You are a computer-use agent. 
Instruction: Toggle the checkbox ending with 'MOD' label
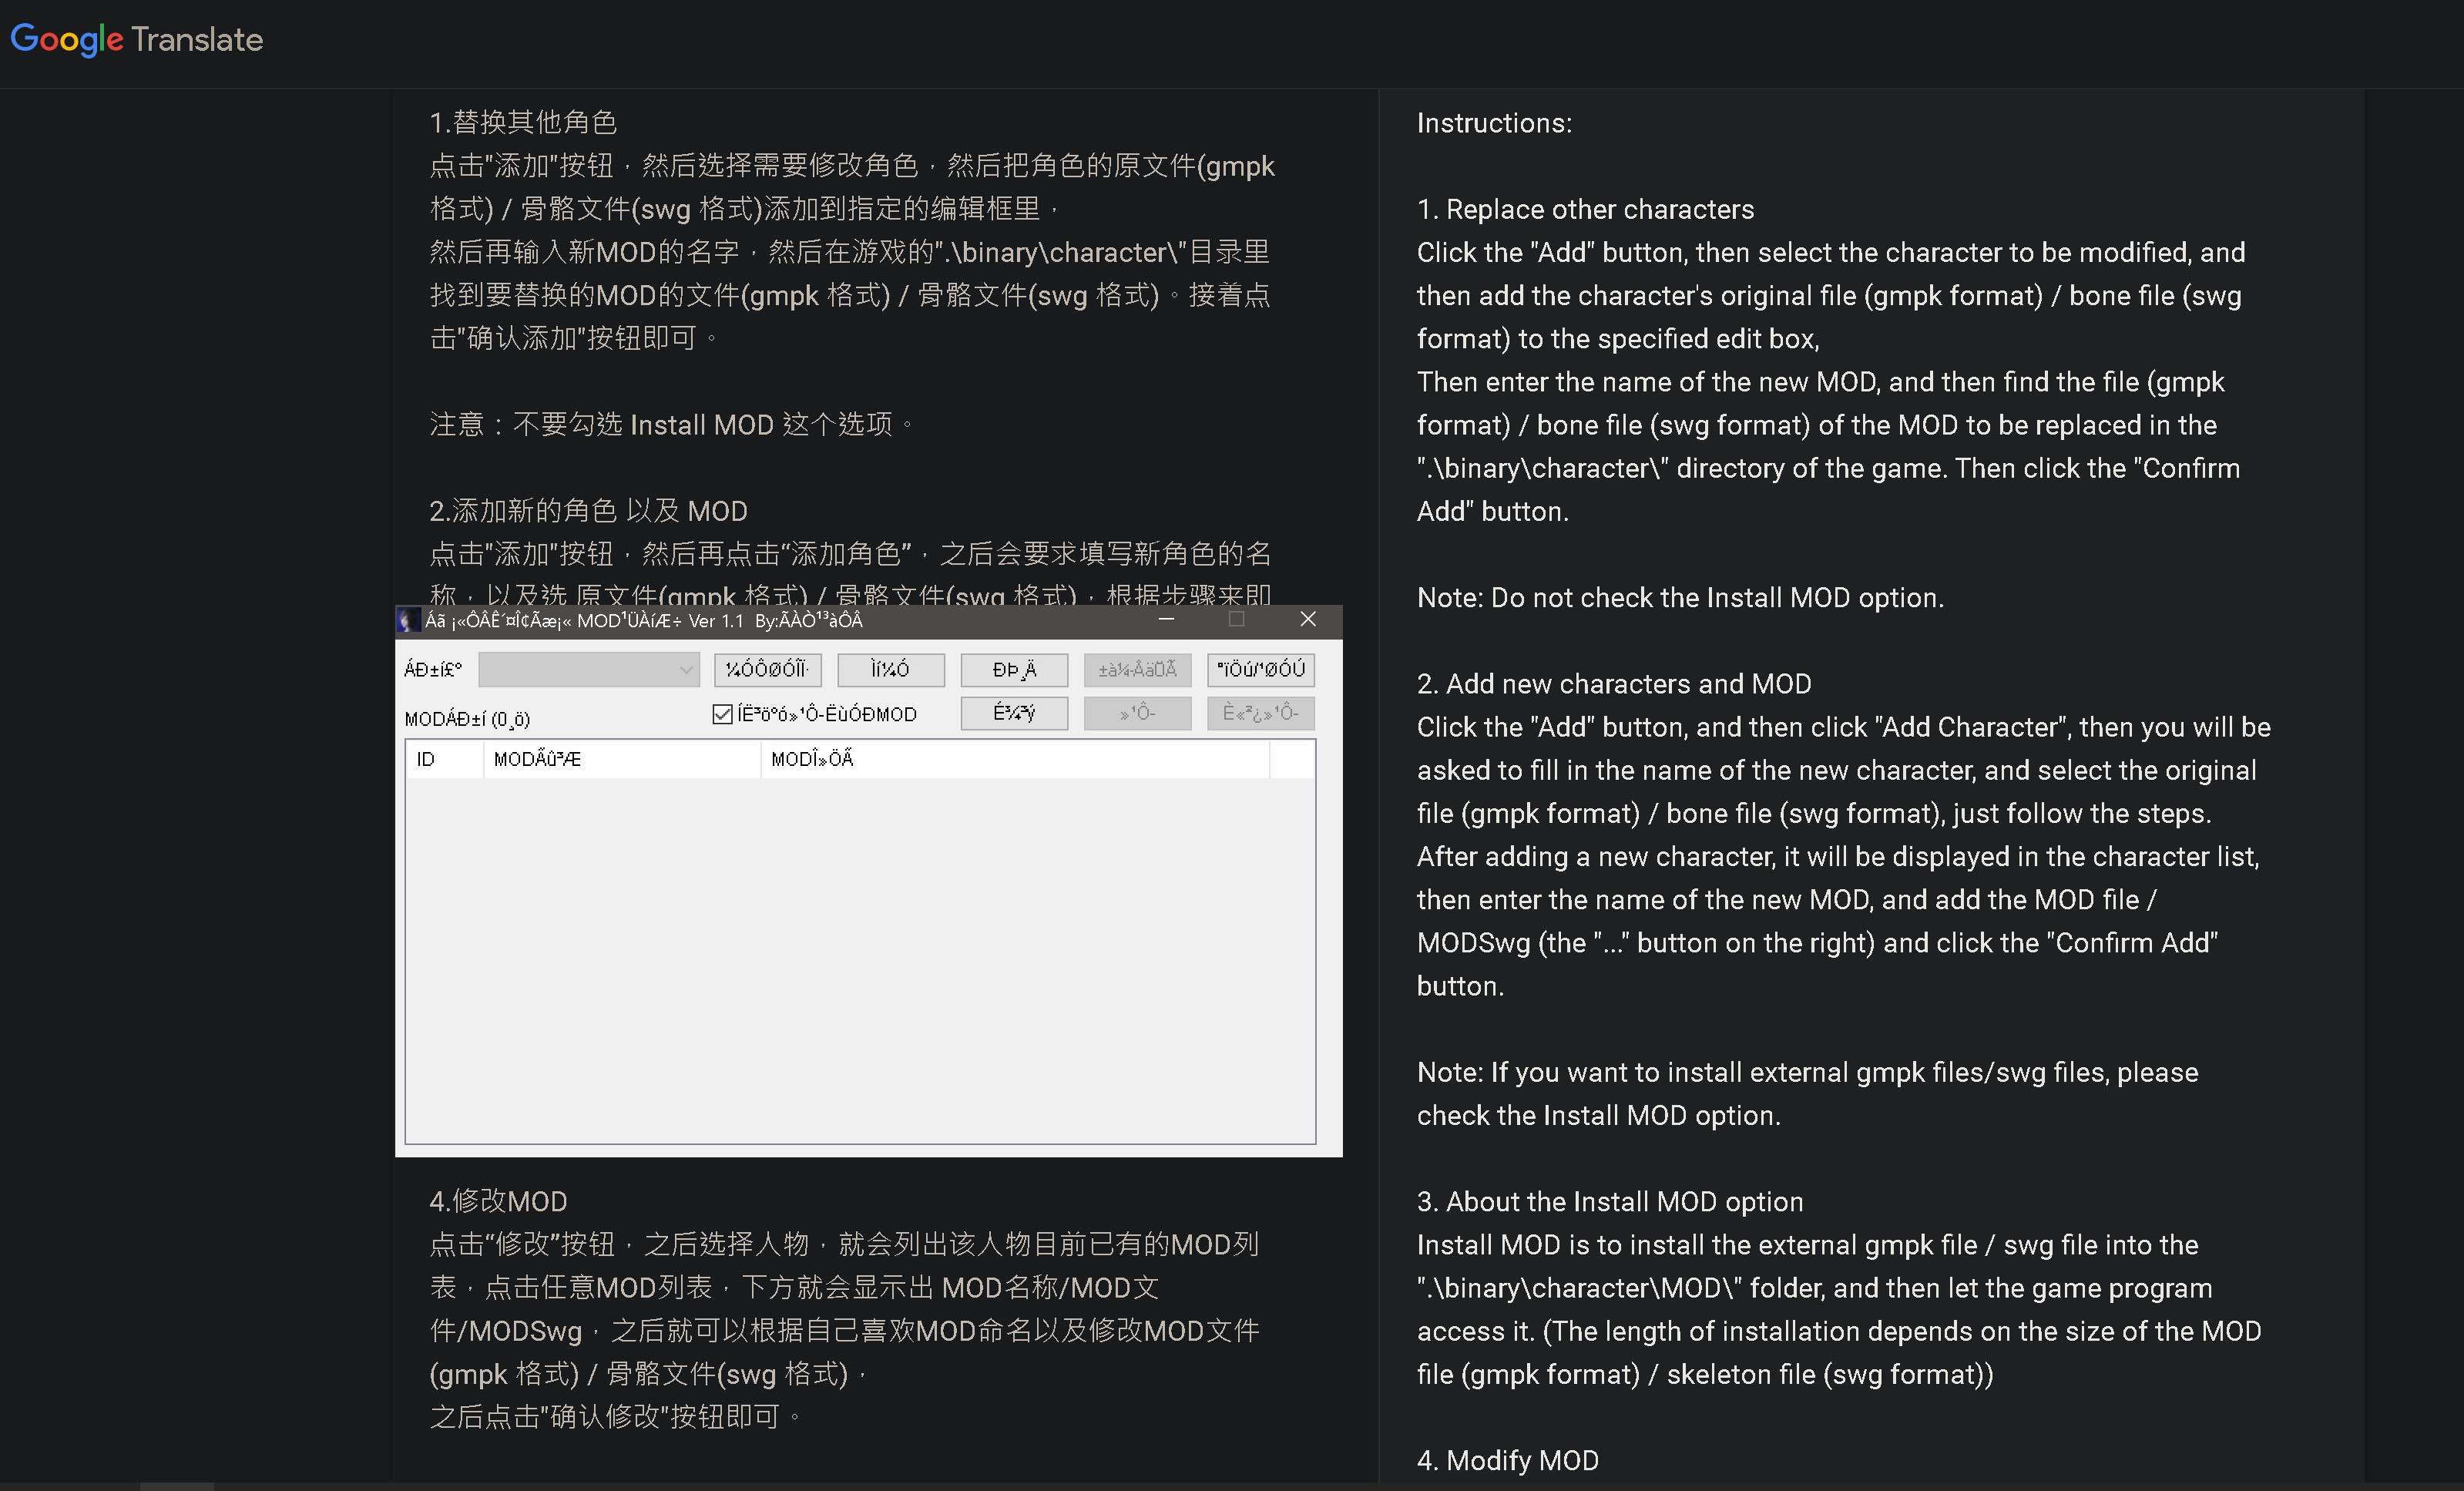coord(722,714)
